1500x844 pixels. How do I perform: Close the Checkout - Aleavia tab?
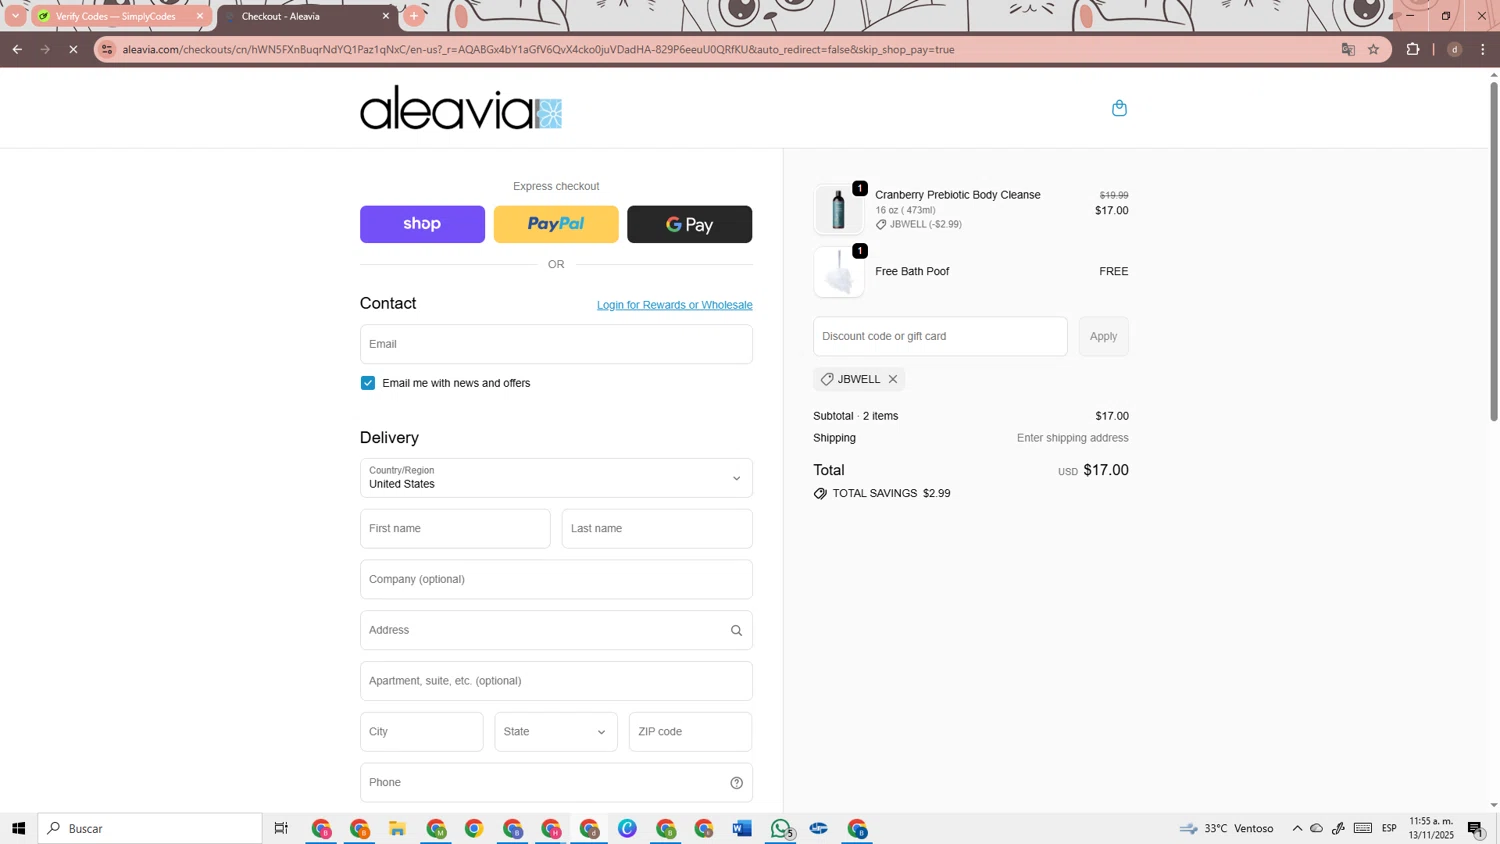(x=386, y=16)
